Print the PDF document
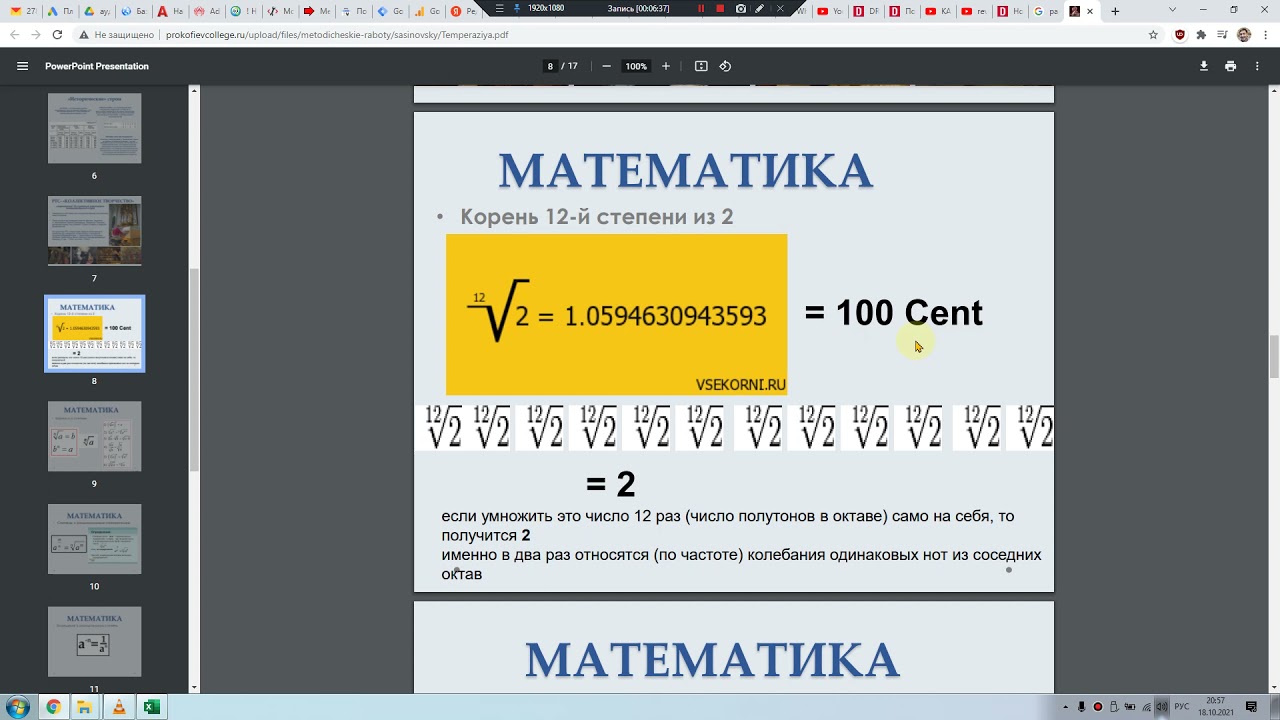The height and width of the screenshot is (720, 1280). [1230, 66]
